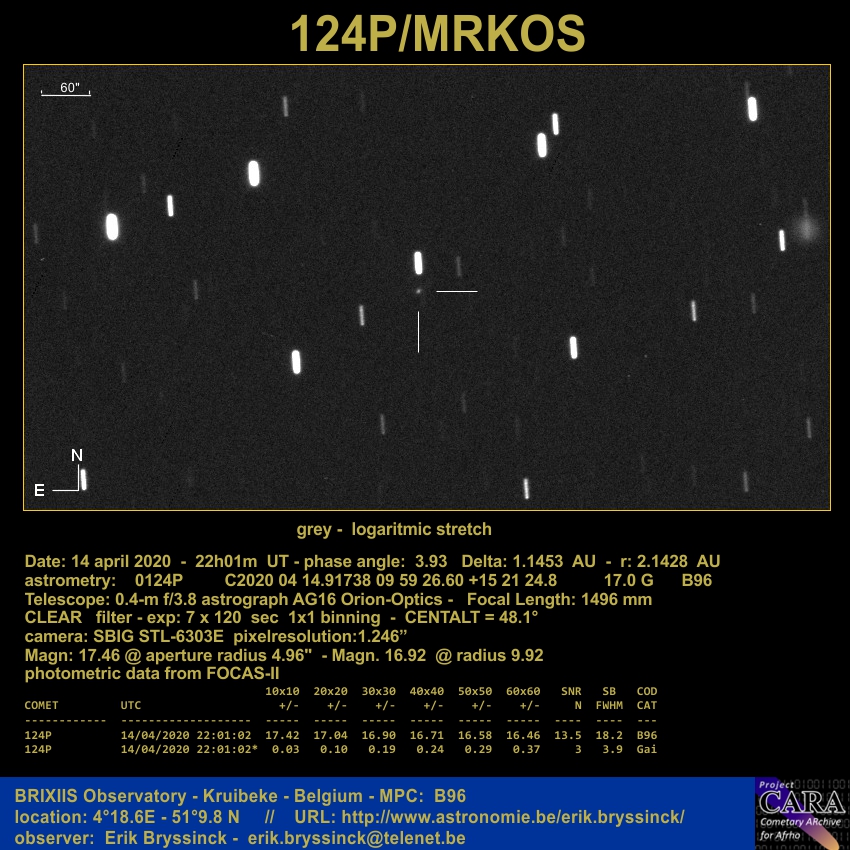This screenshot has width=850, height=850.
Task: Click the erik.bryssinck@telenet.be email address
Action: (x=357, y=838)
